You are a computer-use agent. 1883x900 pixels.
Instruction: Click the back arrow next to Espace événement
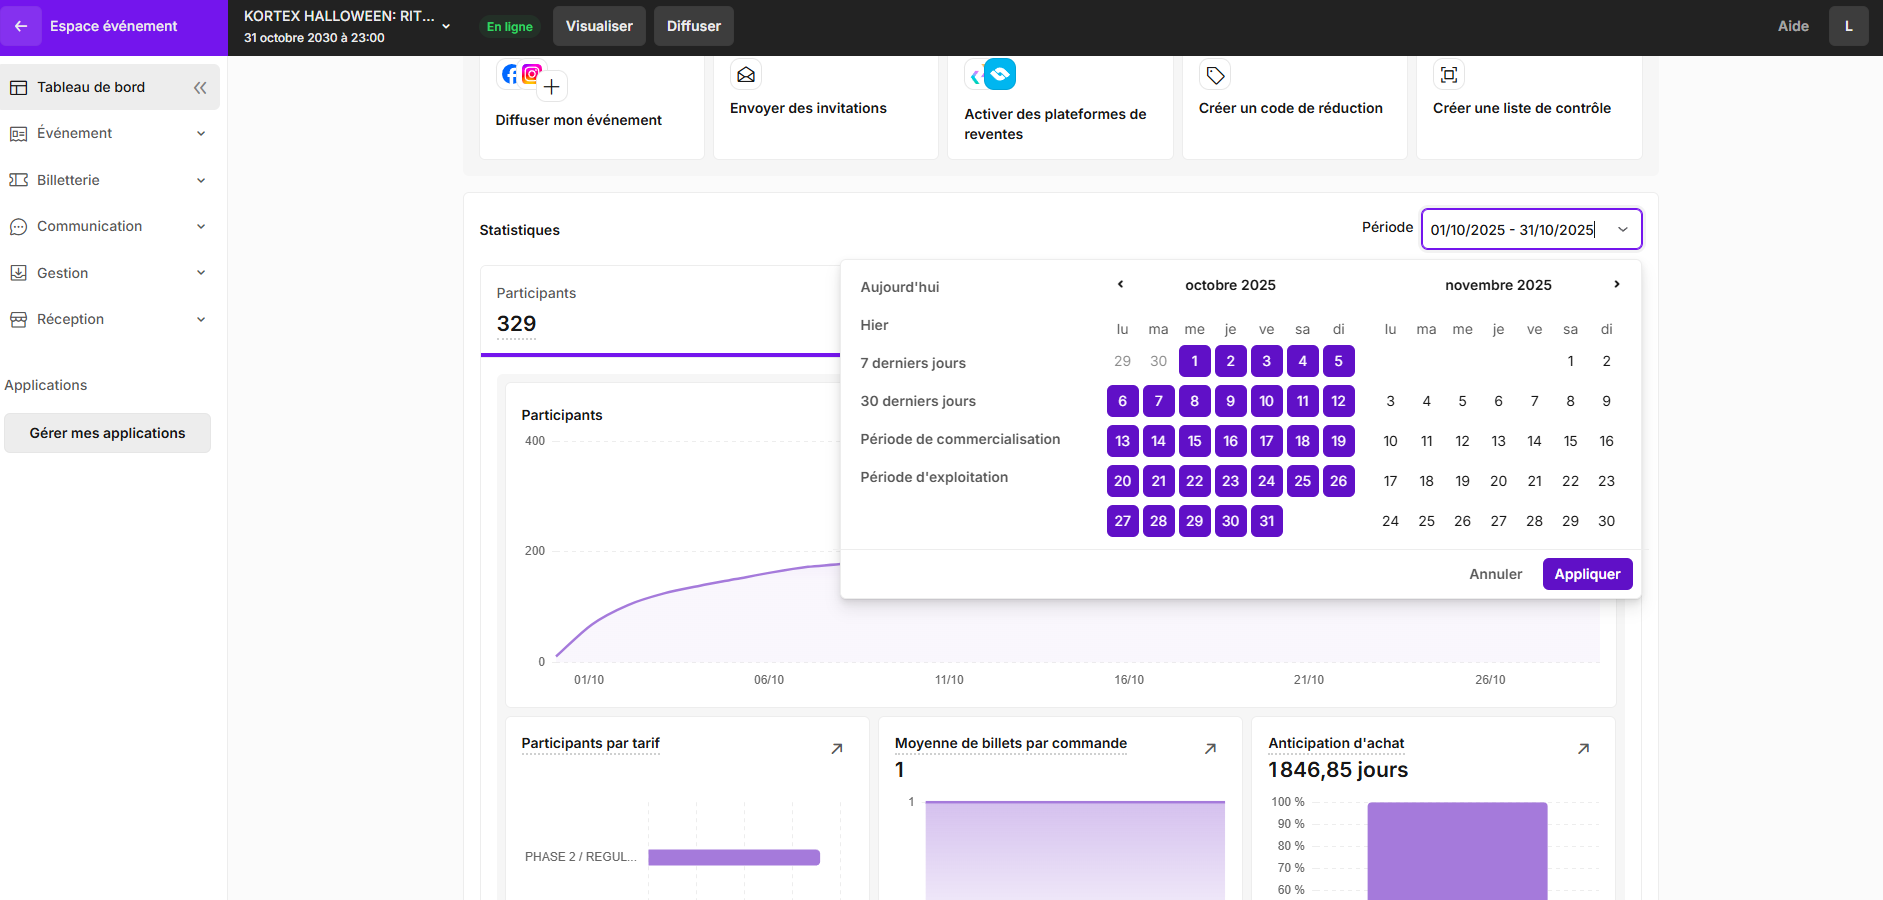pyautogui.click(x=21, y=26)
